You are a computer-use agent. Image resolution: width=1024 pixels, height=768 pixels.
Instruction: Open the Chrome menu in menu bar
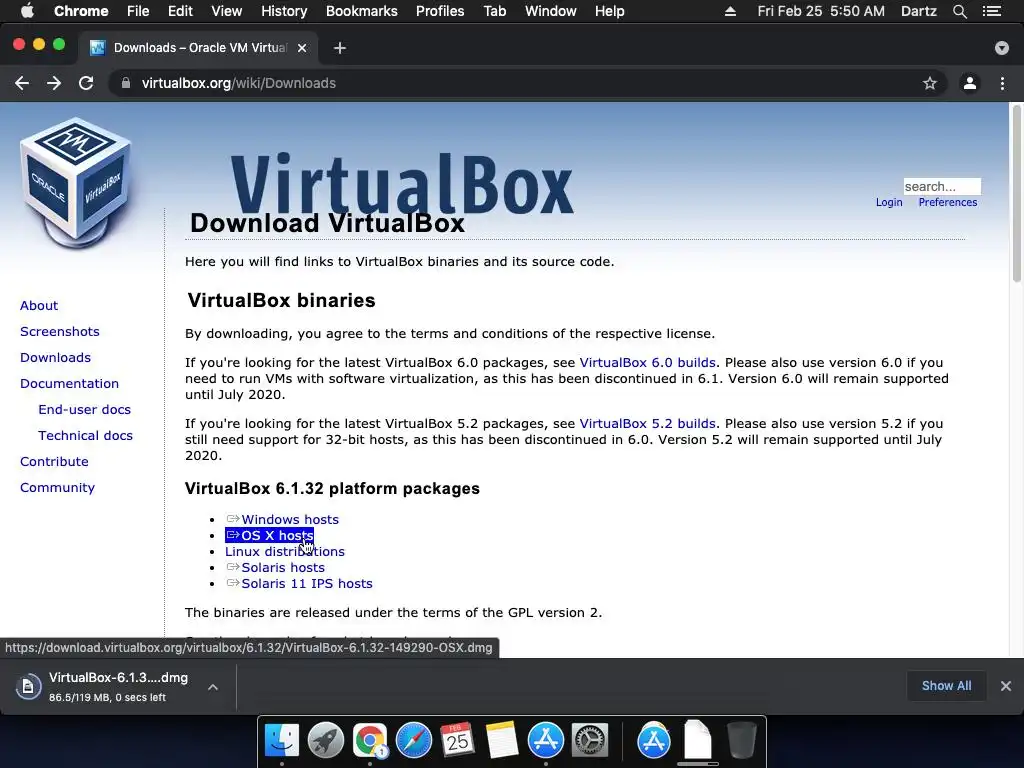pyautogui.click(x=81, y=11)
